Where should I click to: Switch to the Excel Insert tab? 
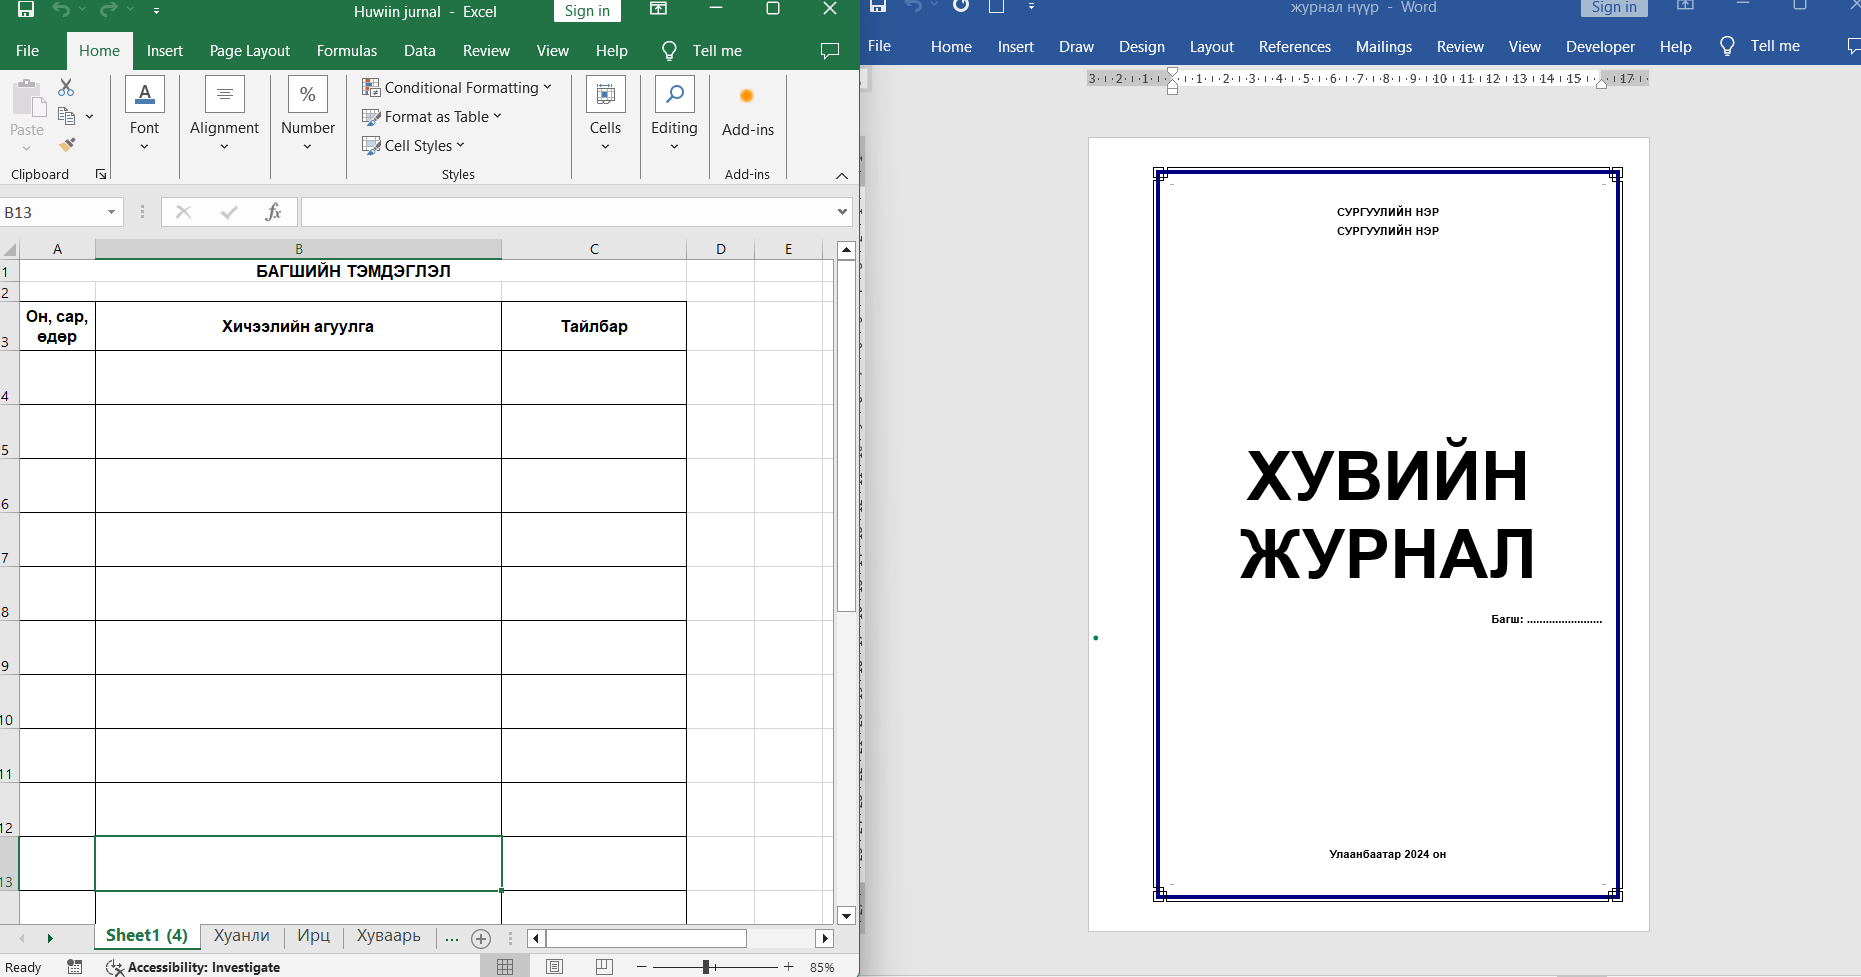165,51
